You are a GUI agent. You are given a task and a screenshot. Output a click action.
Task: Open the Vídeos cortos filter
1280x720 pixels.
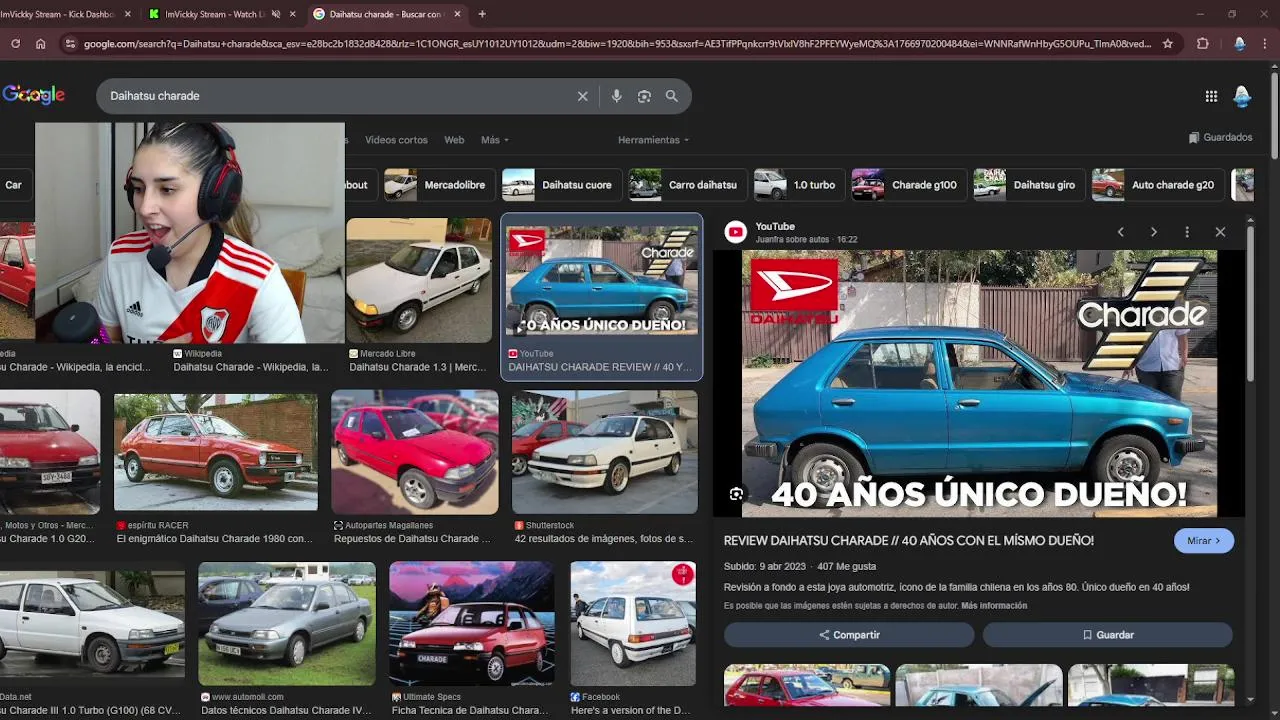point(396,140)
